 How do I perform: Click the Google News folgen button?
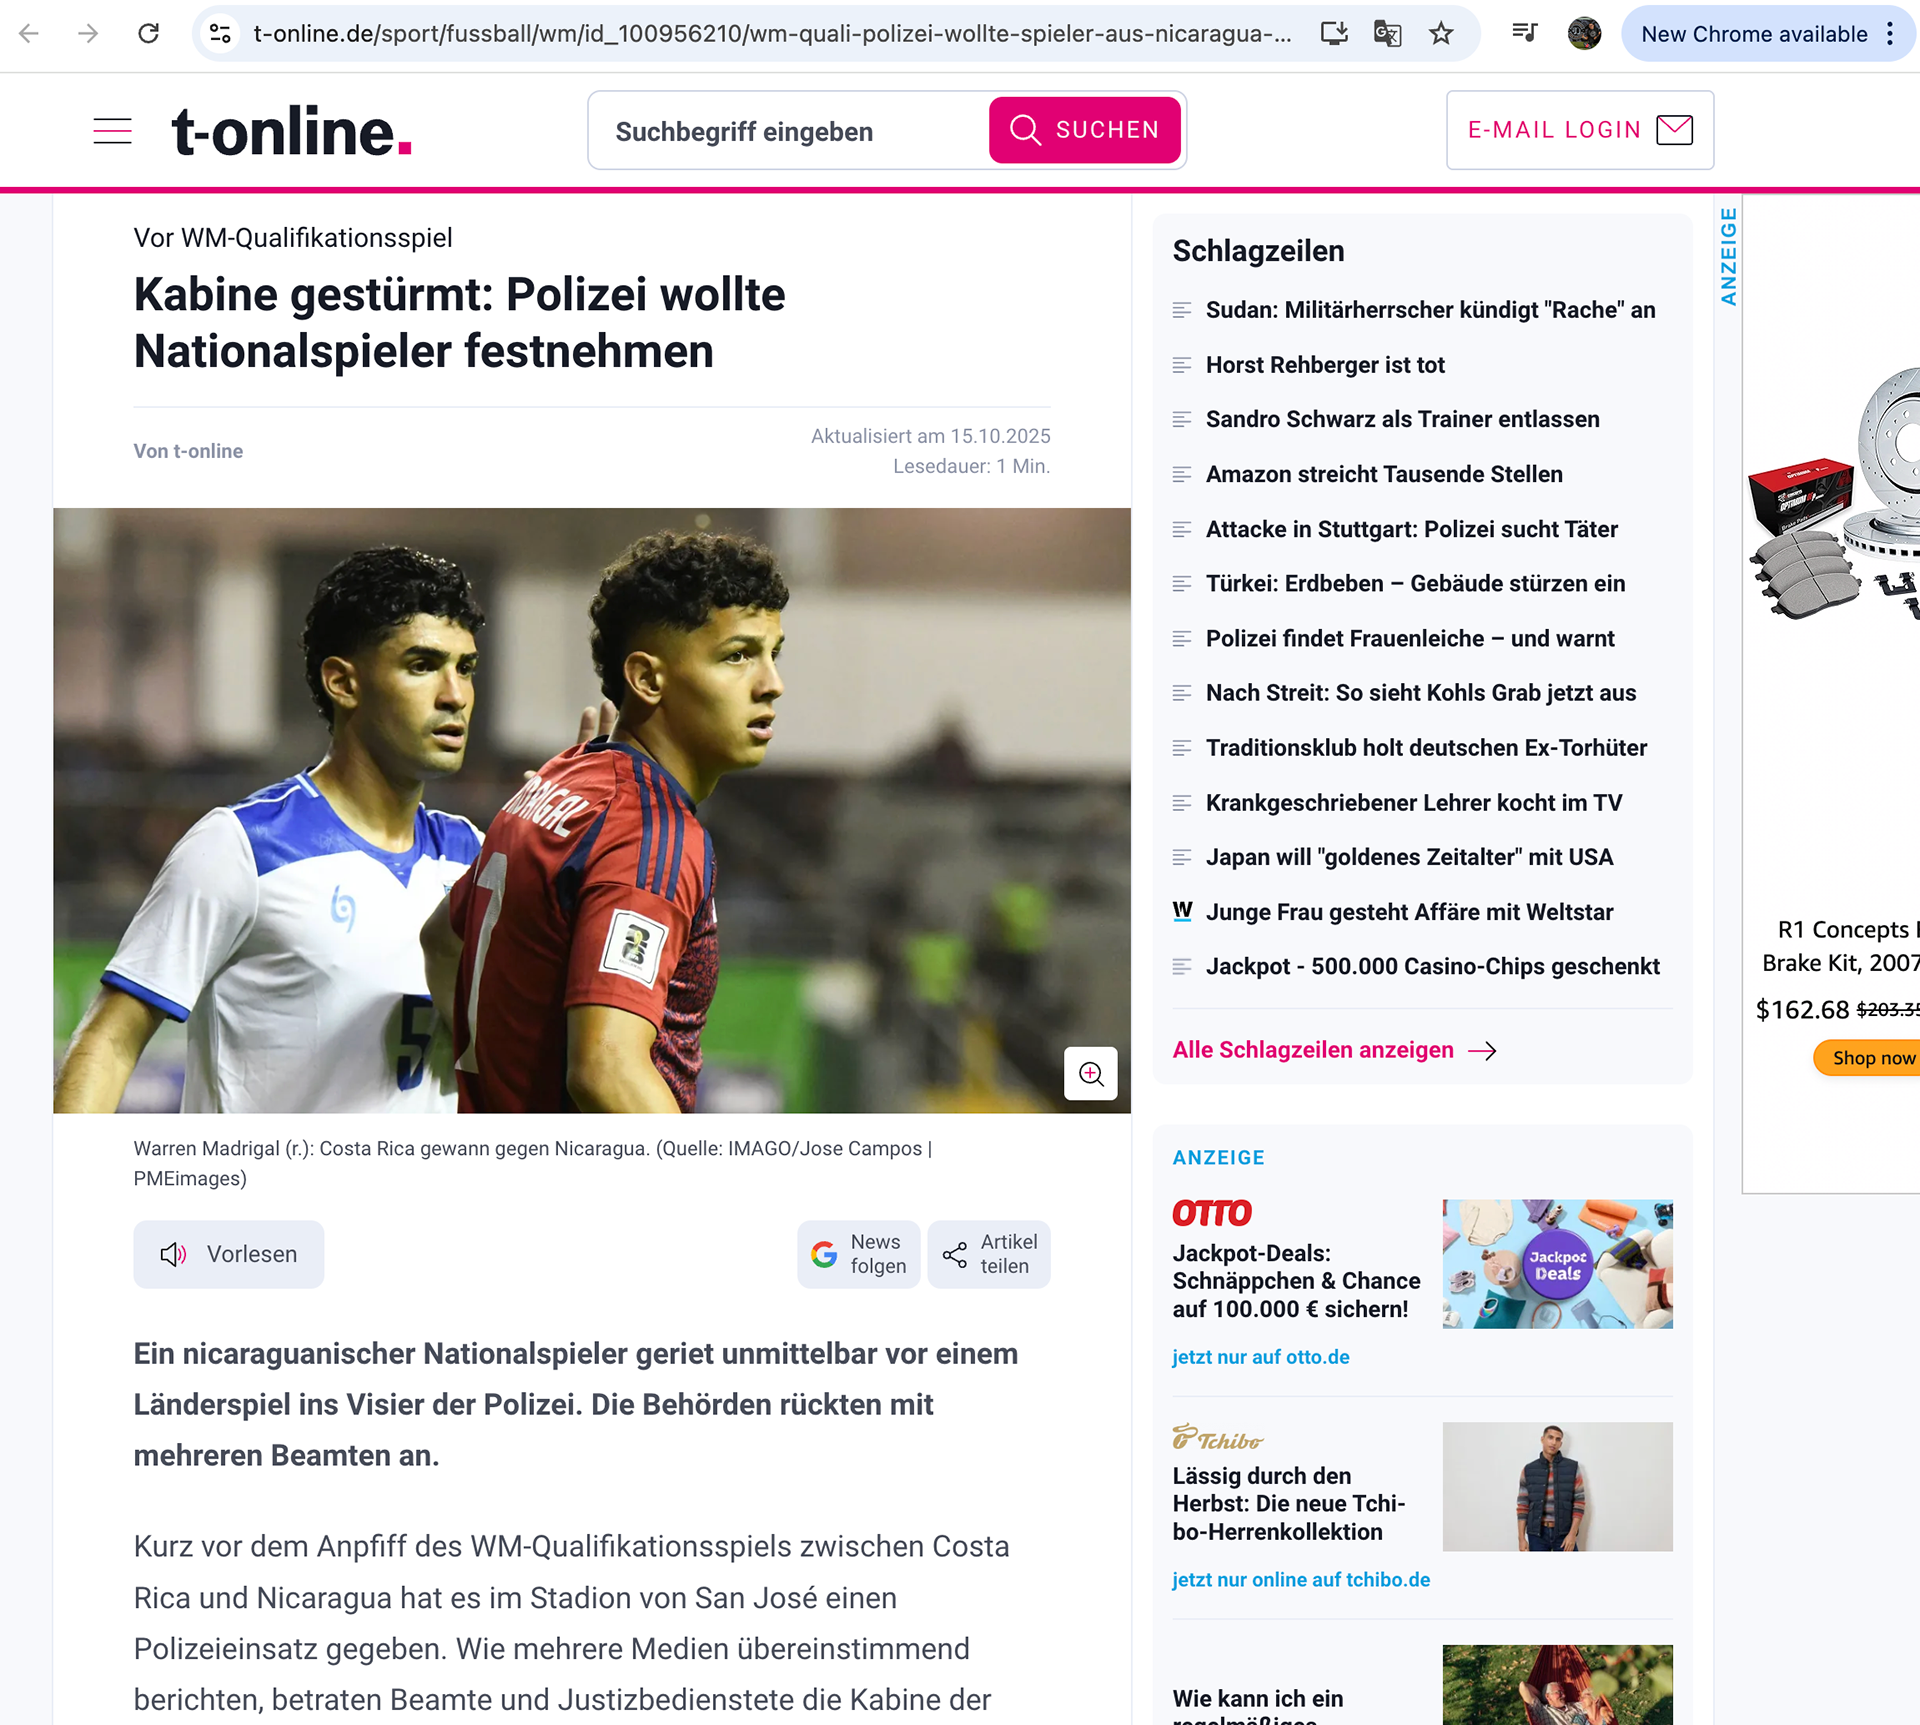[858, 1254]
